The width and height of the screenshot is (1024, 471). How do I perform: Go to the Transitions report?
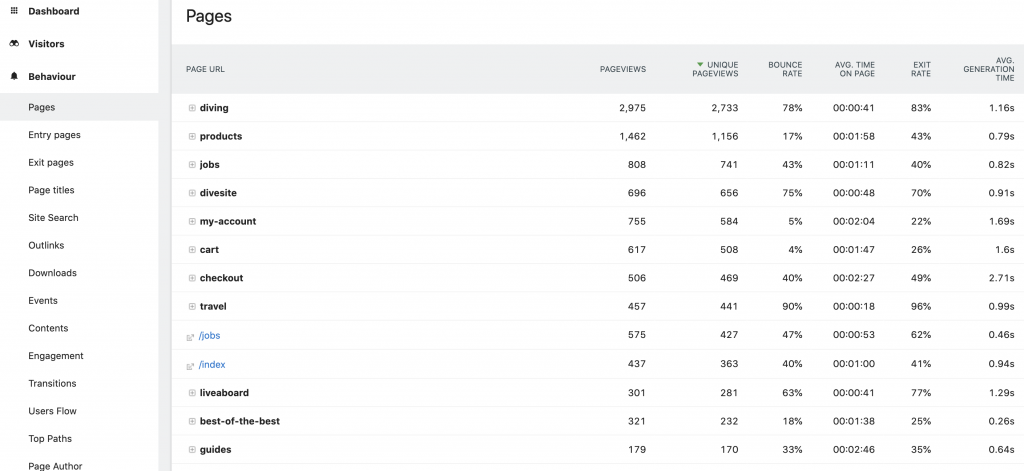click(52, 383)
